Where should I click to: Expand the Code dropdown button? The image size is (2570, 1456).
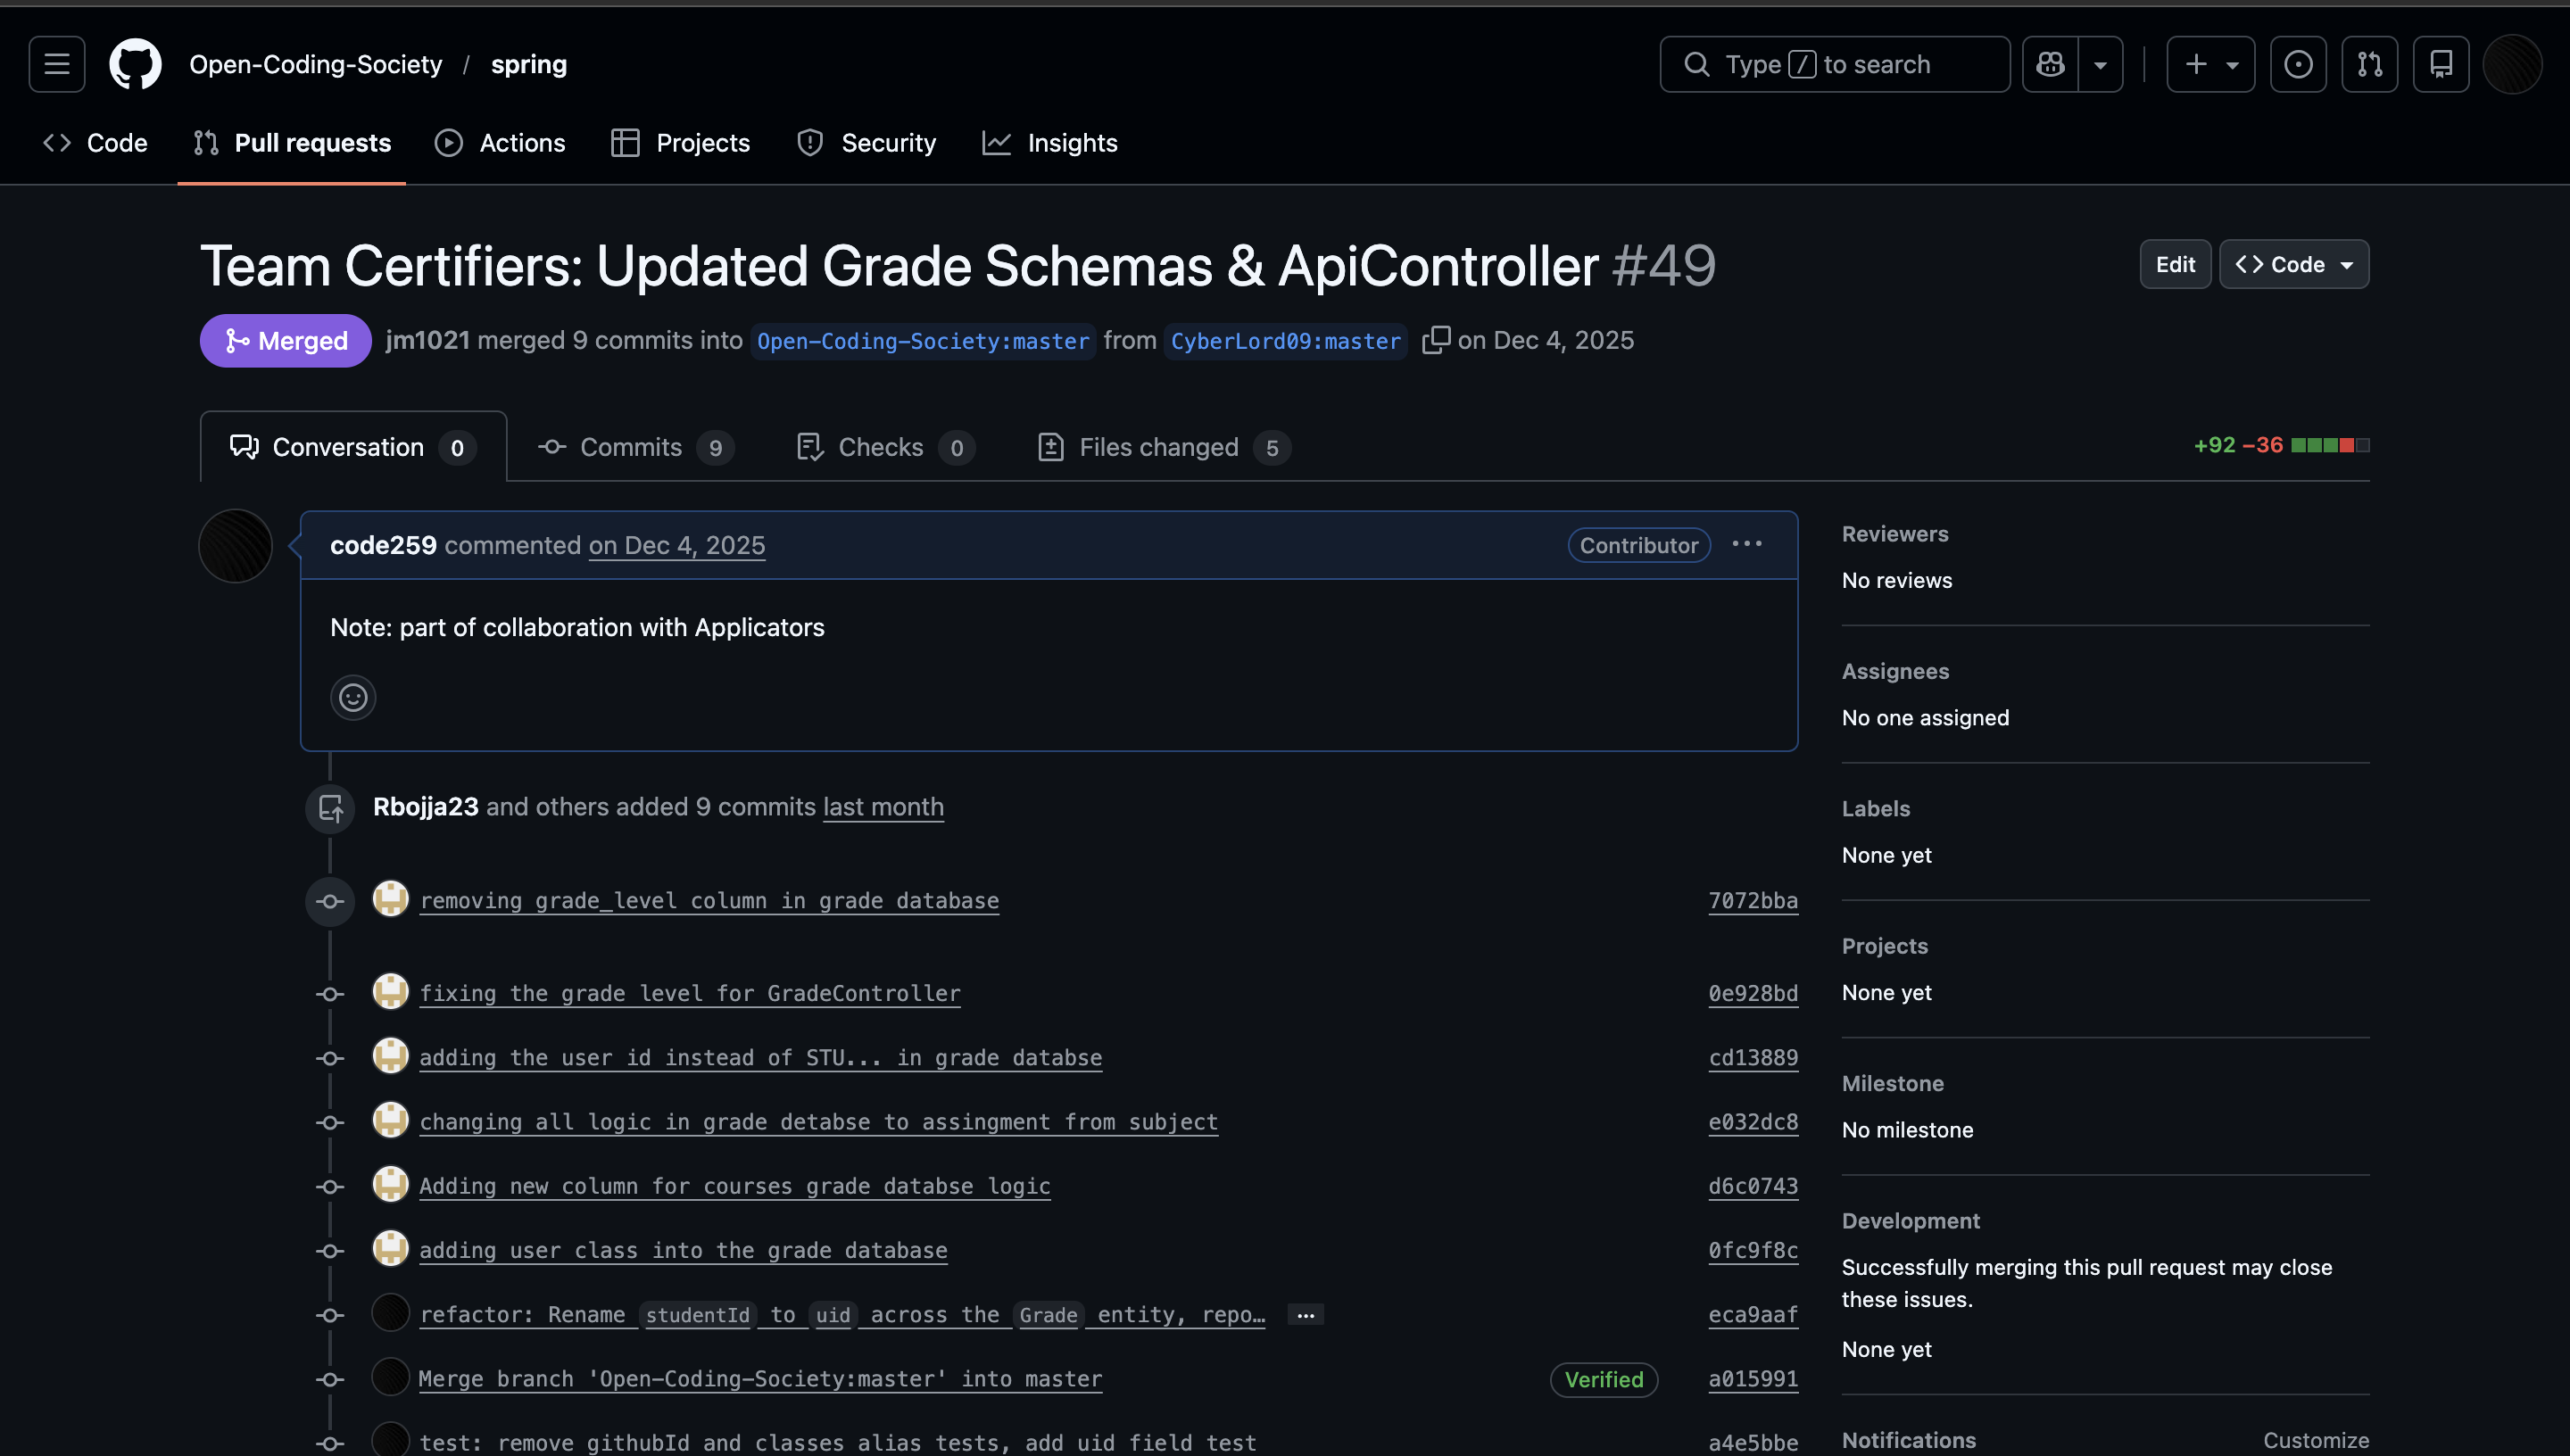[x=2294, y=264]
